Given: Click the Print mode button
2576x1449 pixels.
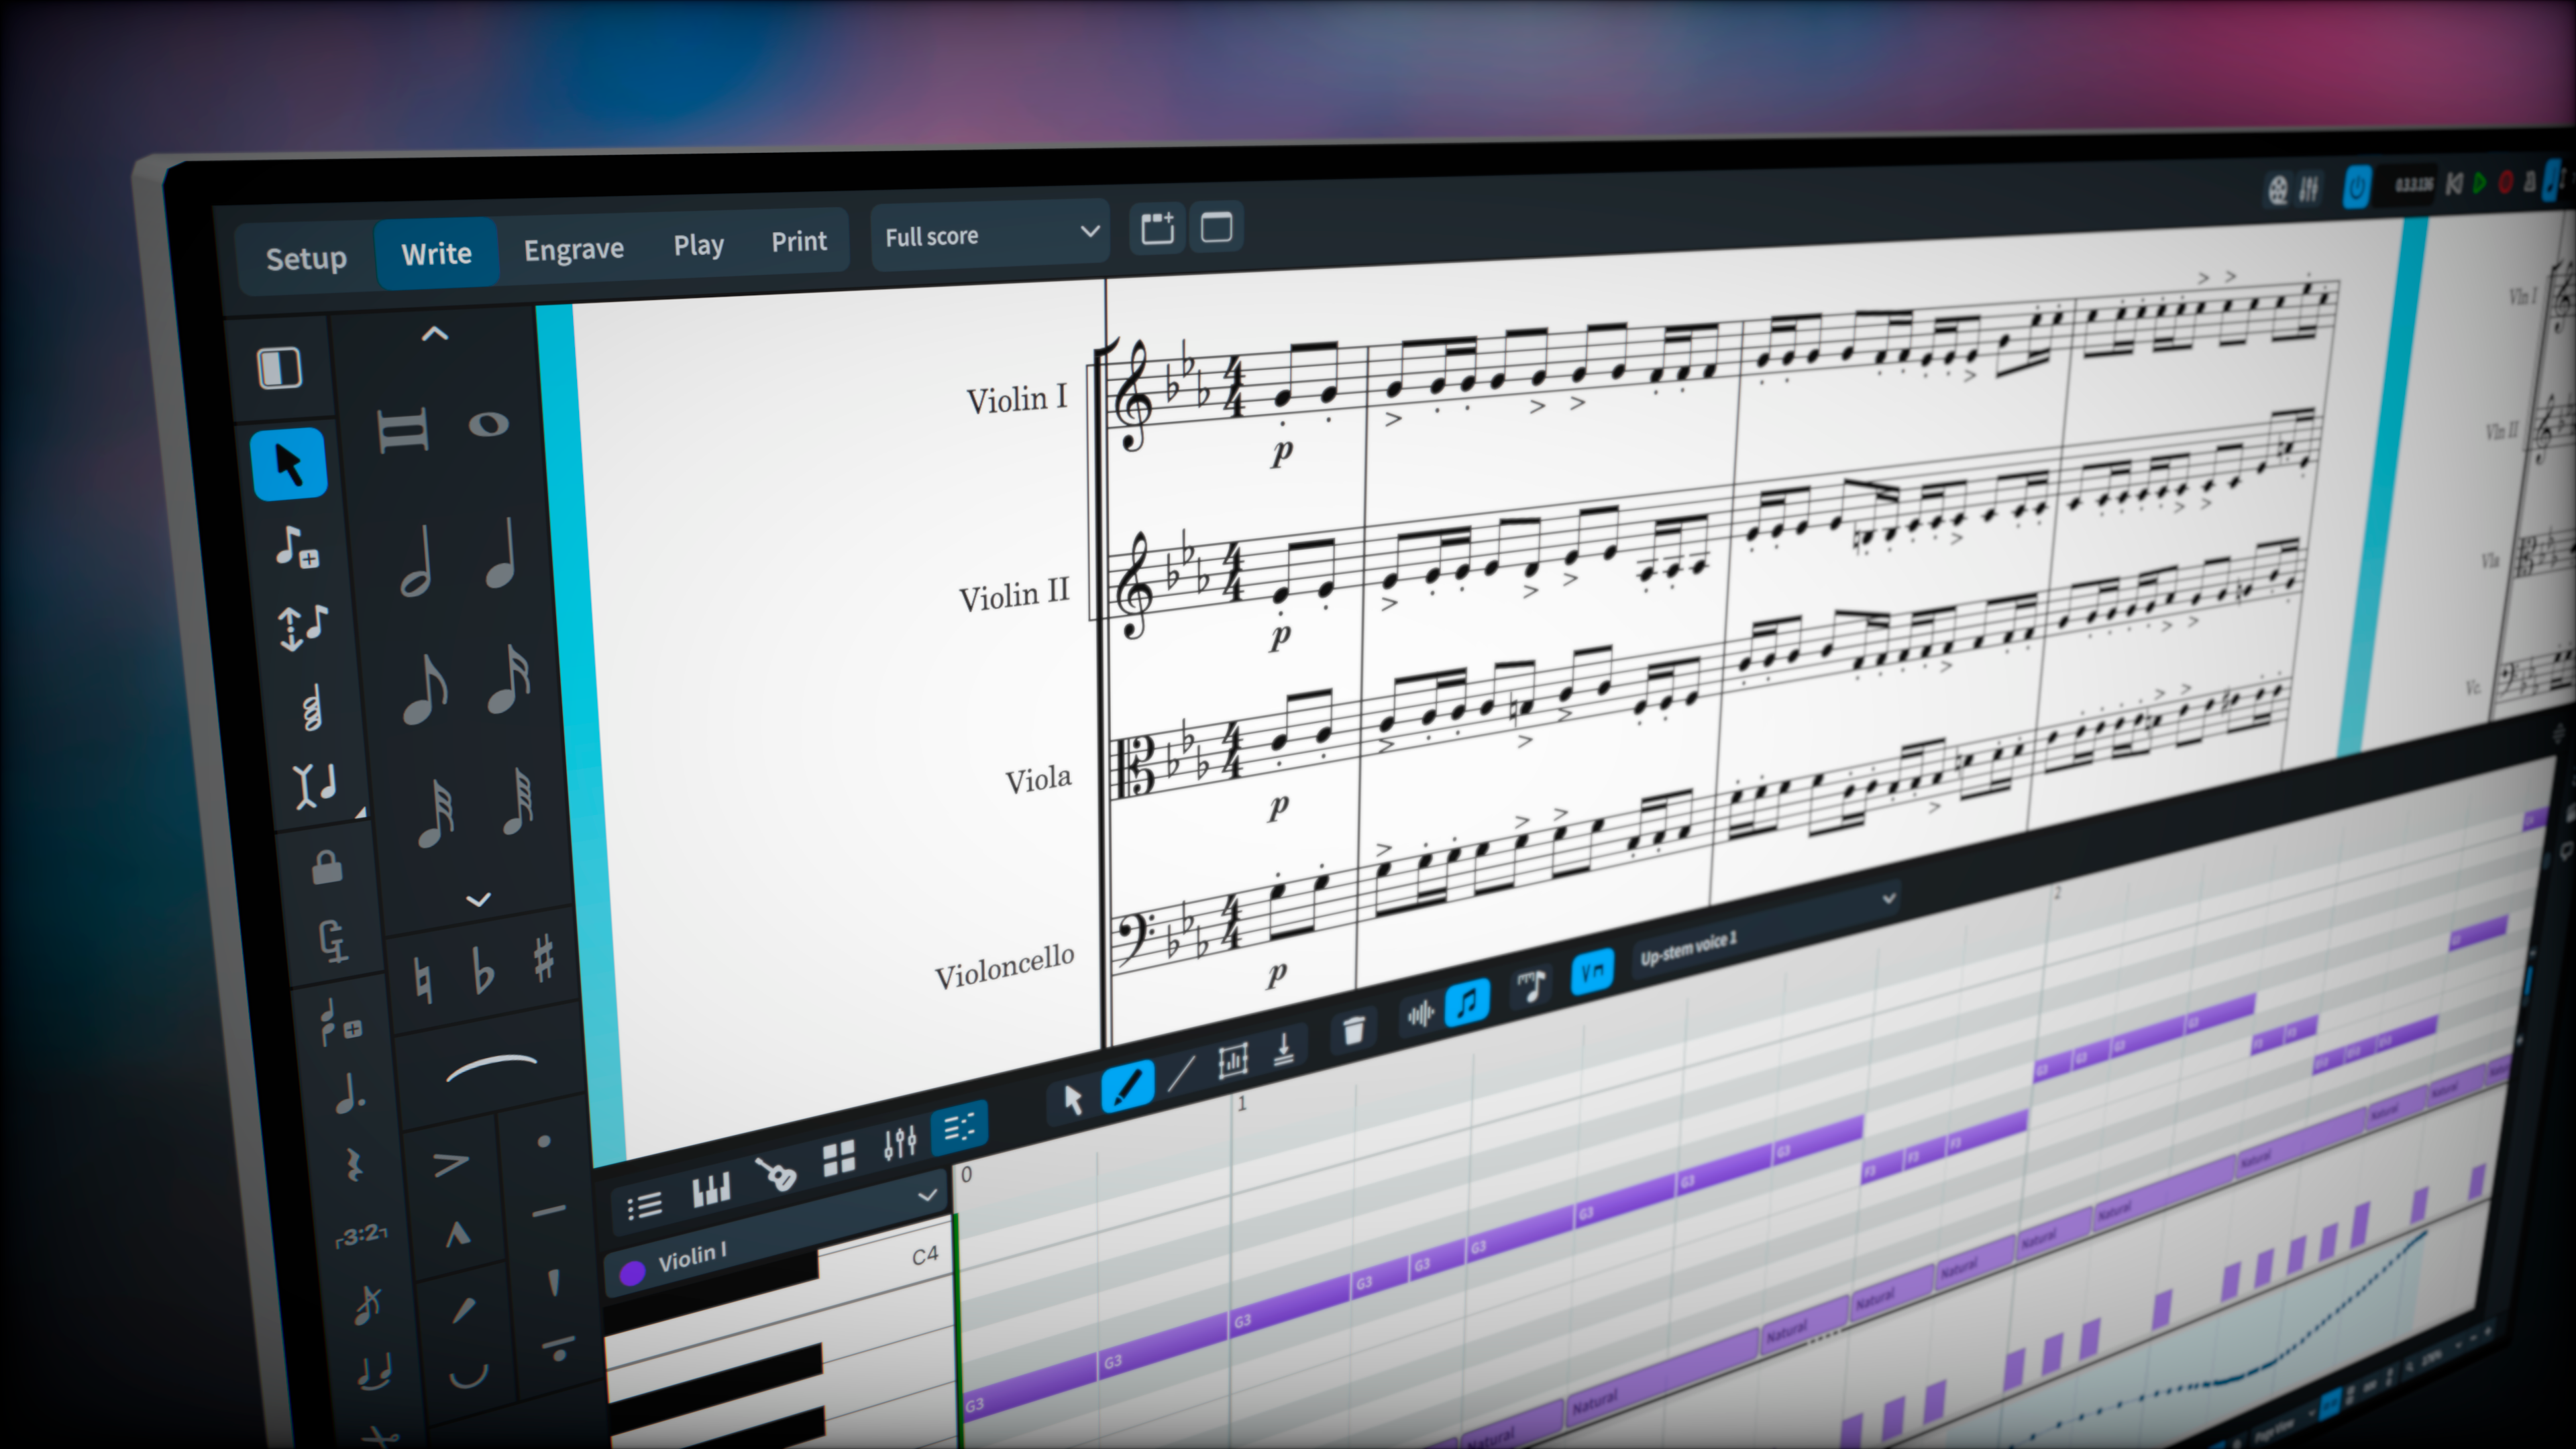Looking at the screenshot, I should point(798,241).
